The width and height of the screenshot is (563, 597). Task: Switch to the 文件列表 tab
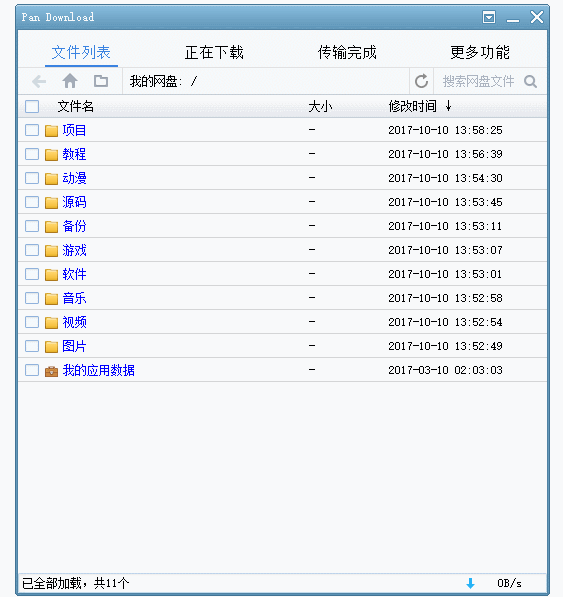(x=81, y=52)
